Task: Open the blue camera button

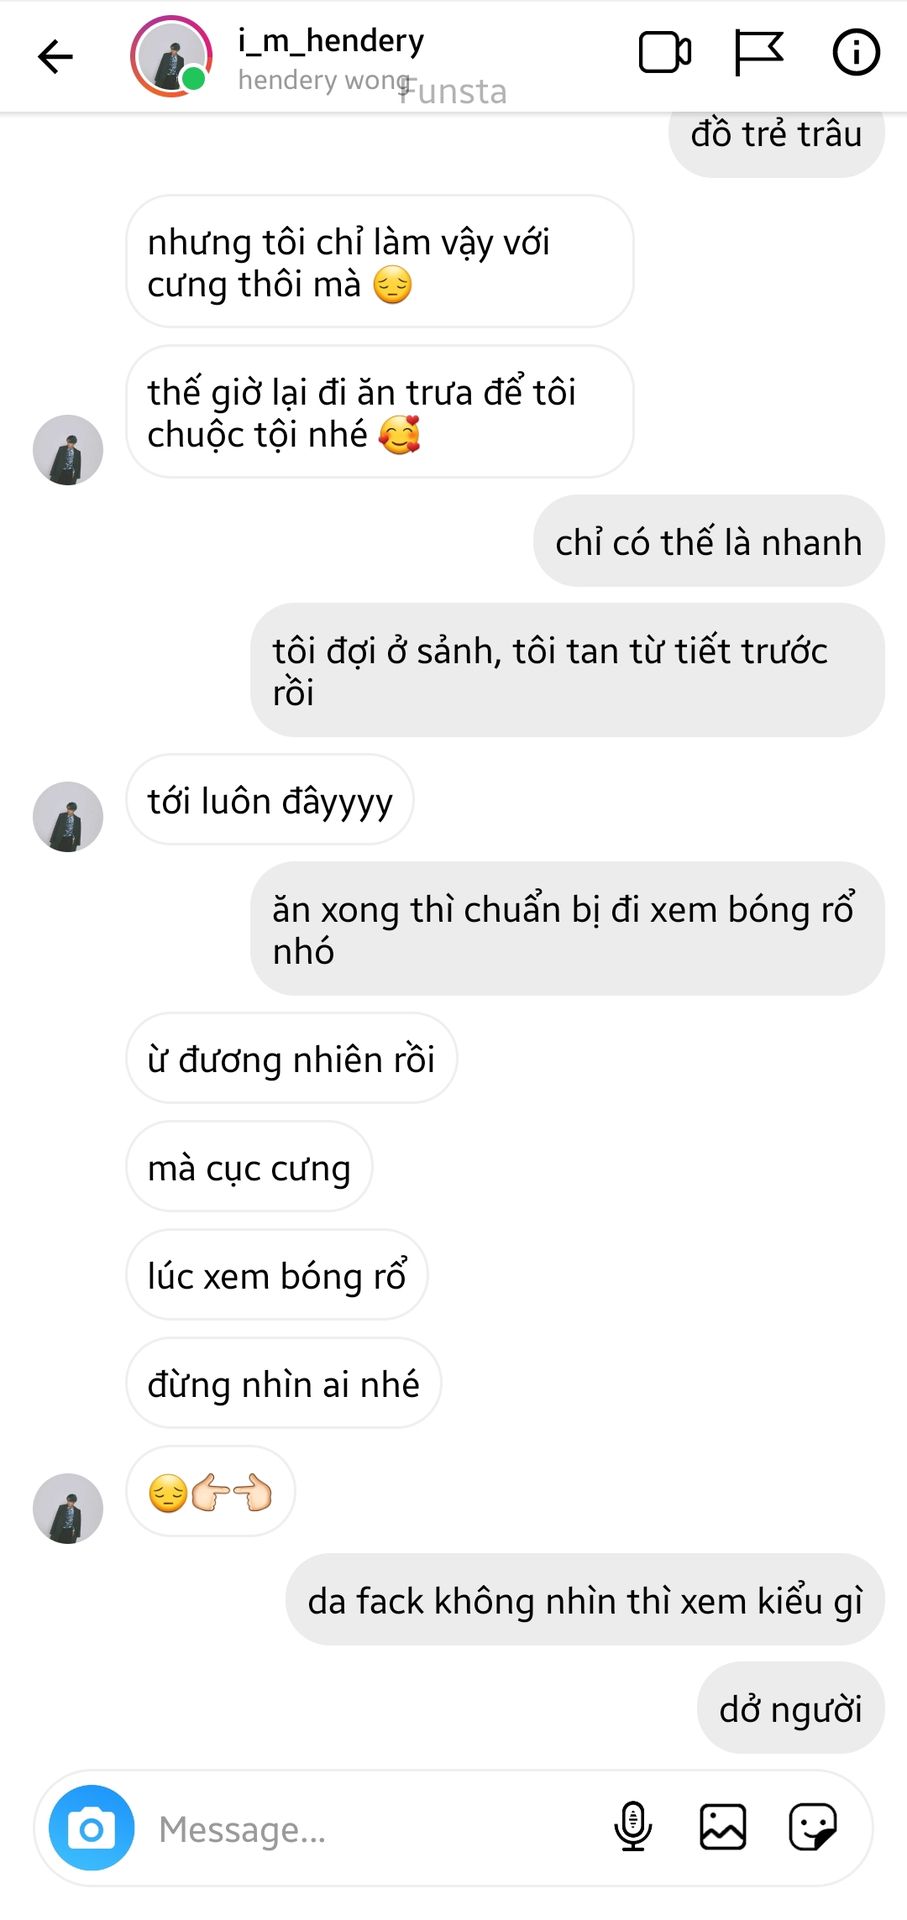Action: pos(92,1828)
